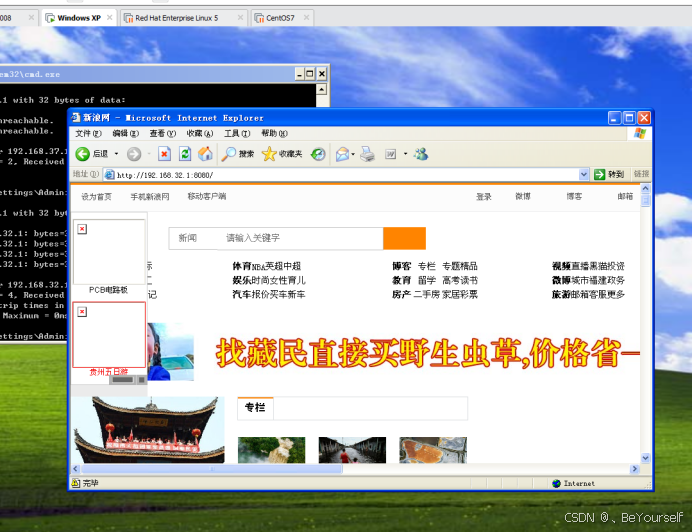Screen dimensions: 692x532
Task: Click the flooded street photo thumbnail
Action: [352, 450]
